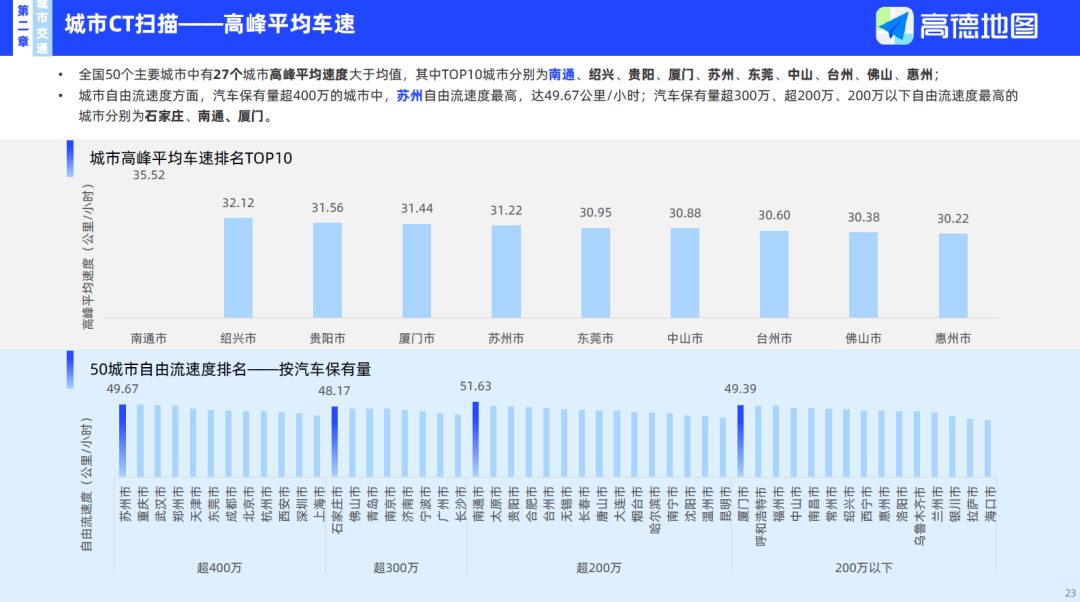Click the 惠州市 axis label in TOP10 chart
The width and height of the screenshot is (1080, 602).
click(x=953, y=339)
